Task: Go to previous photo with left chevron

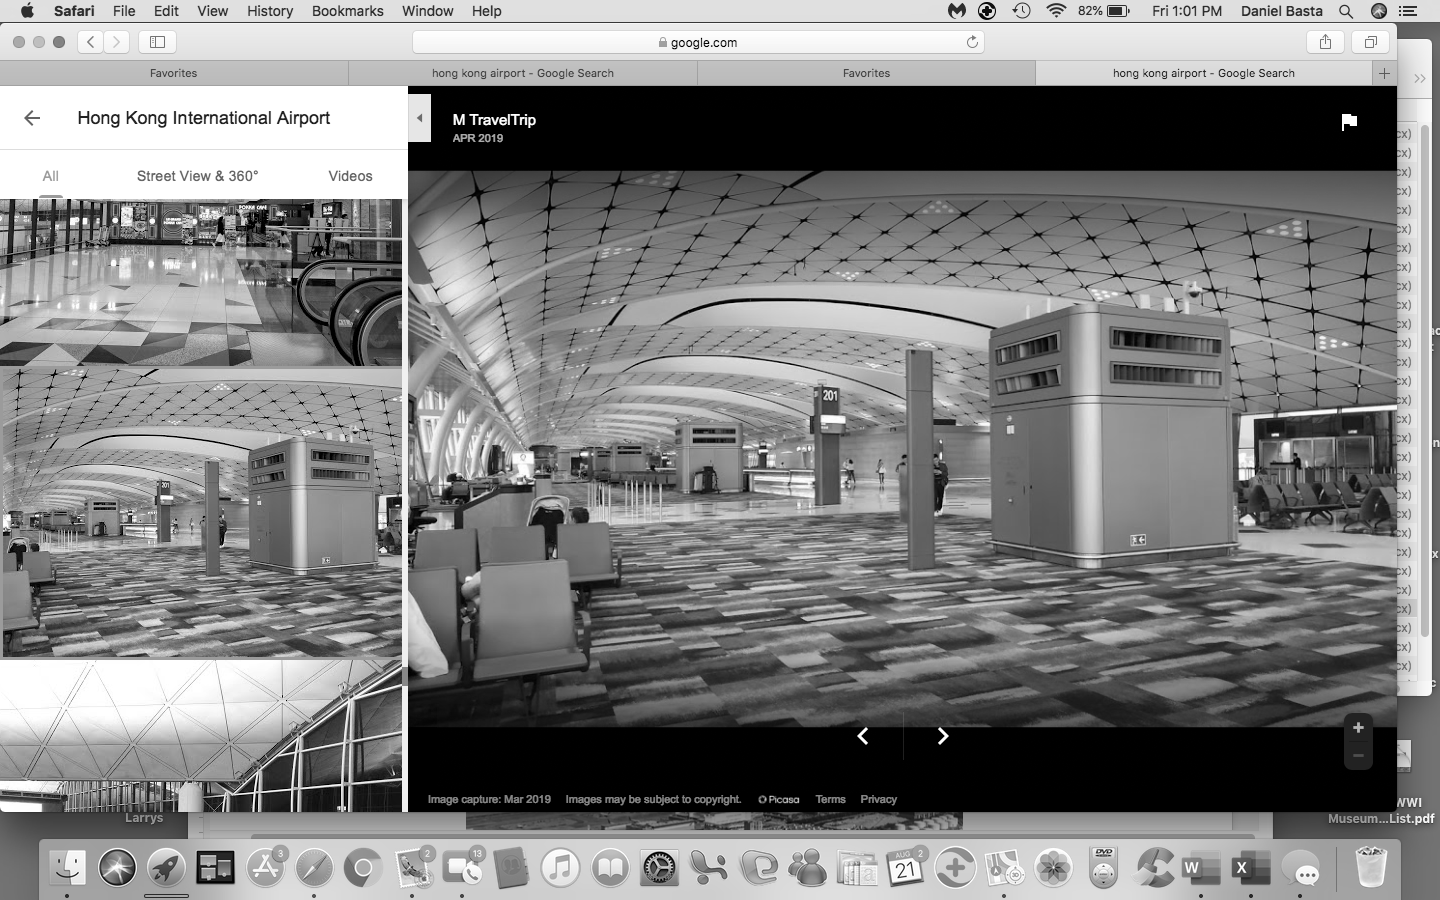Action: tap(863, 736)
